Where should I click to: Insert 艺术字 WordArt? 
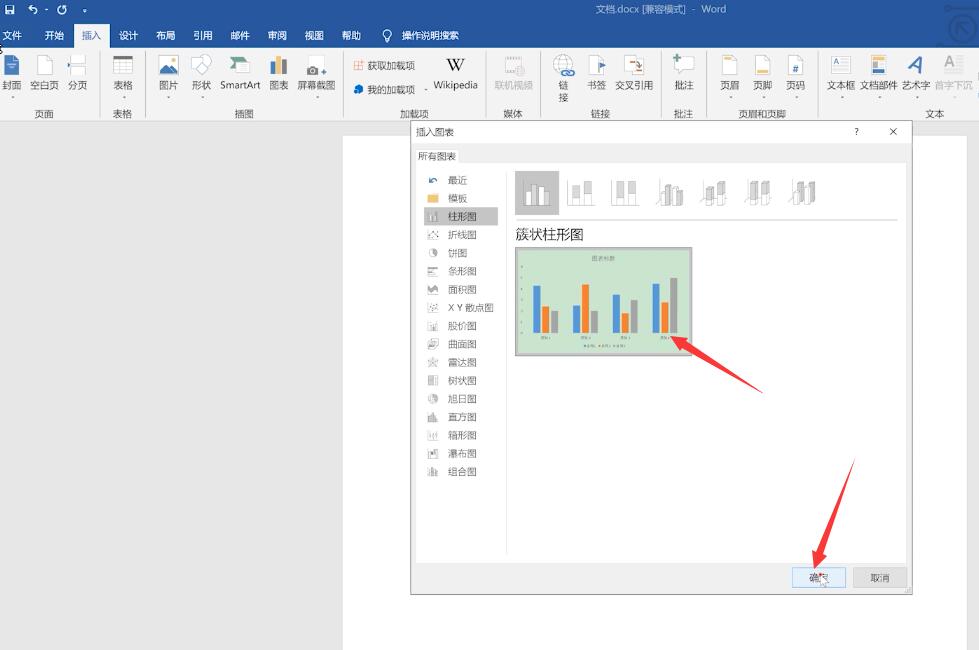pos(916,76)
